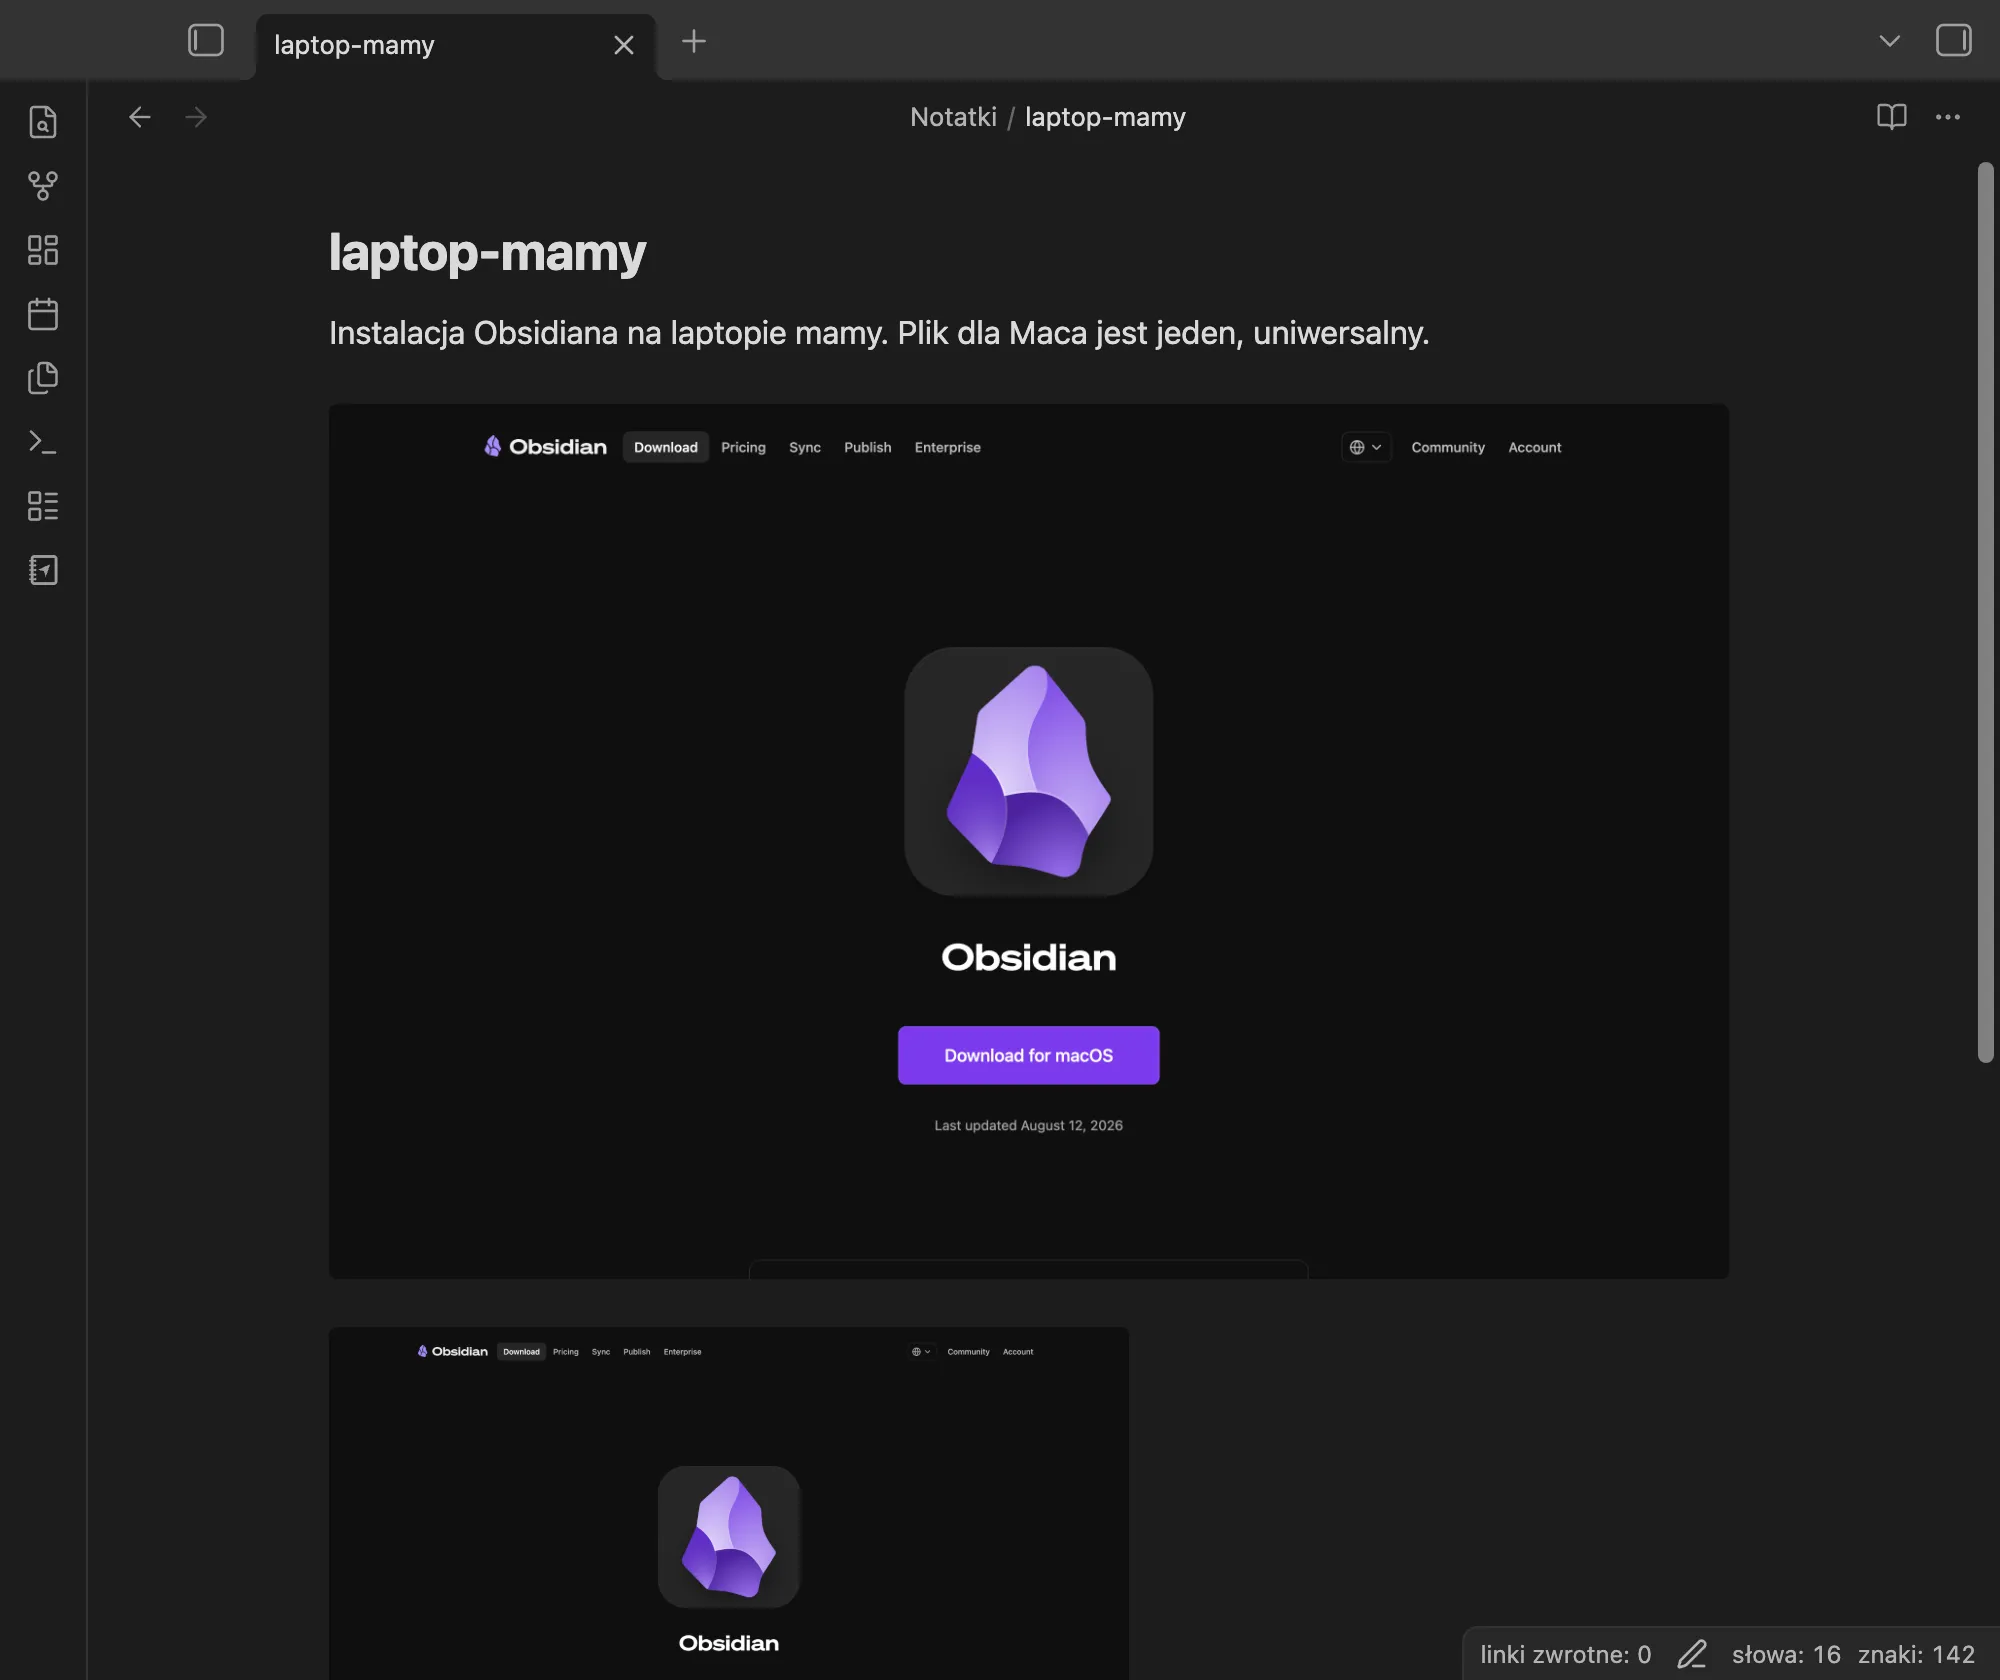Click the Download nav button in first screenshot
The image size is (2000, 1680).
pos(665,447)
